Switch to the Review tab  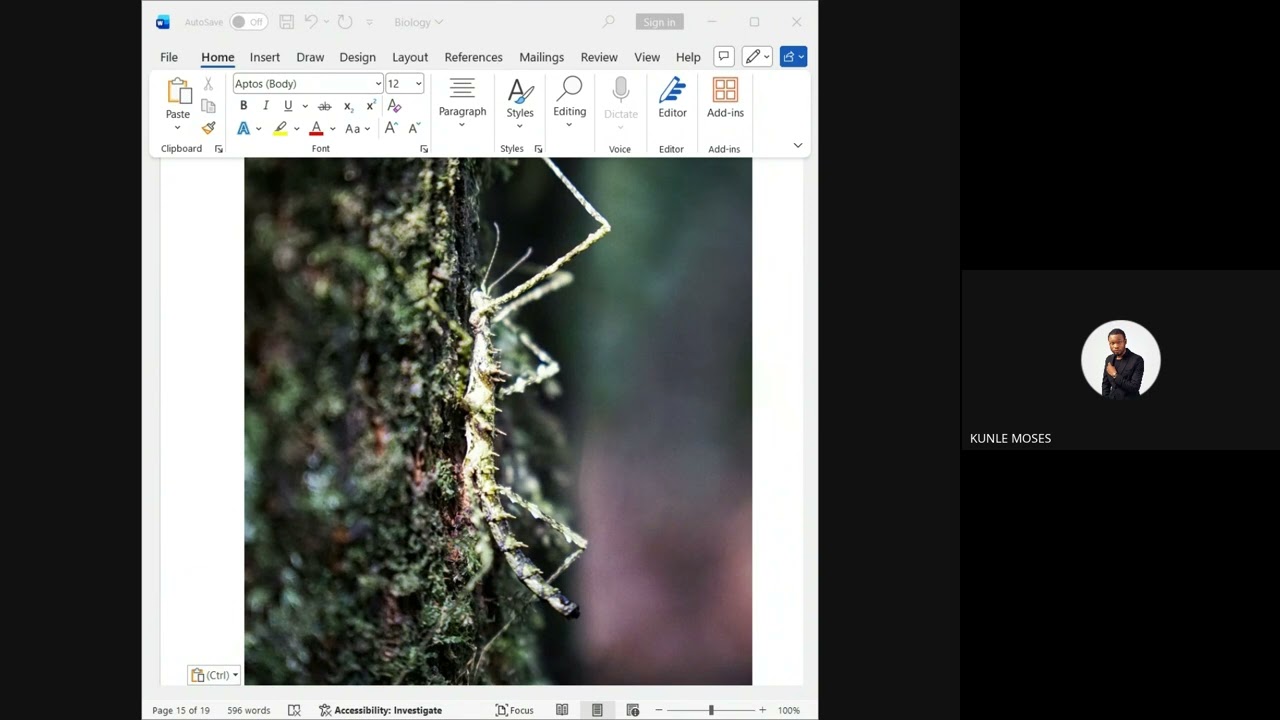(599, 57)
